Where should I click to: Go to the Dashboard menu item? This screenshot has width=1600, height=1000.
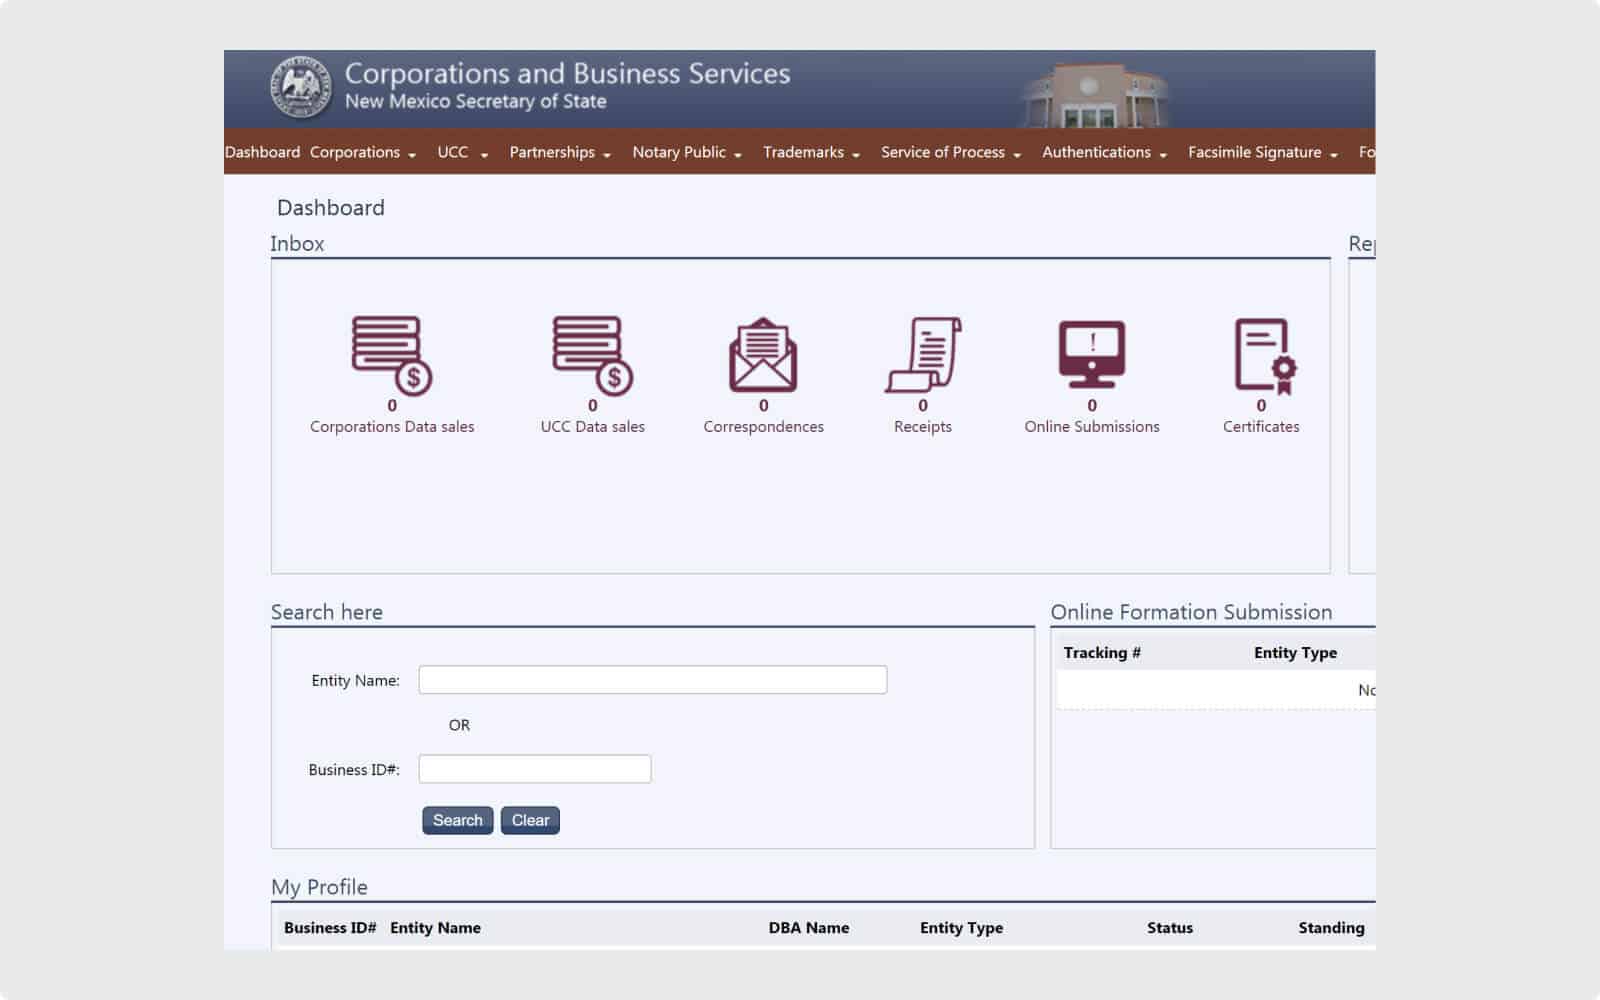tap(262, 152)
